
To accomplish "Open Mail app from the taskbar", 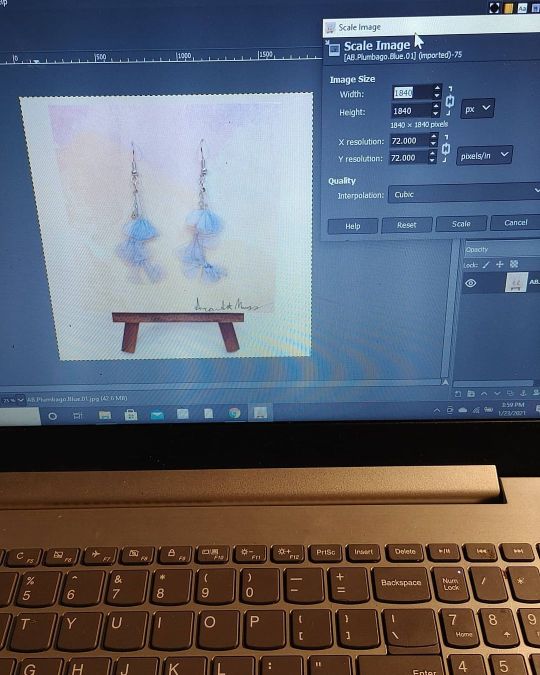I will point(157,415).
